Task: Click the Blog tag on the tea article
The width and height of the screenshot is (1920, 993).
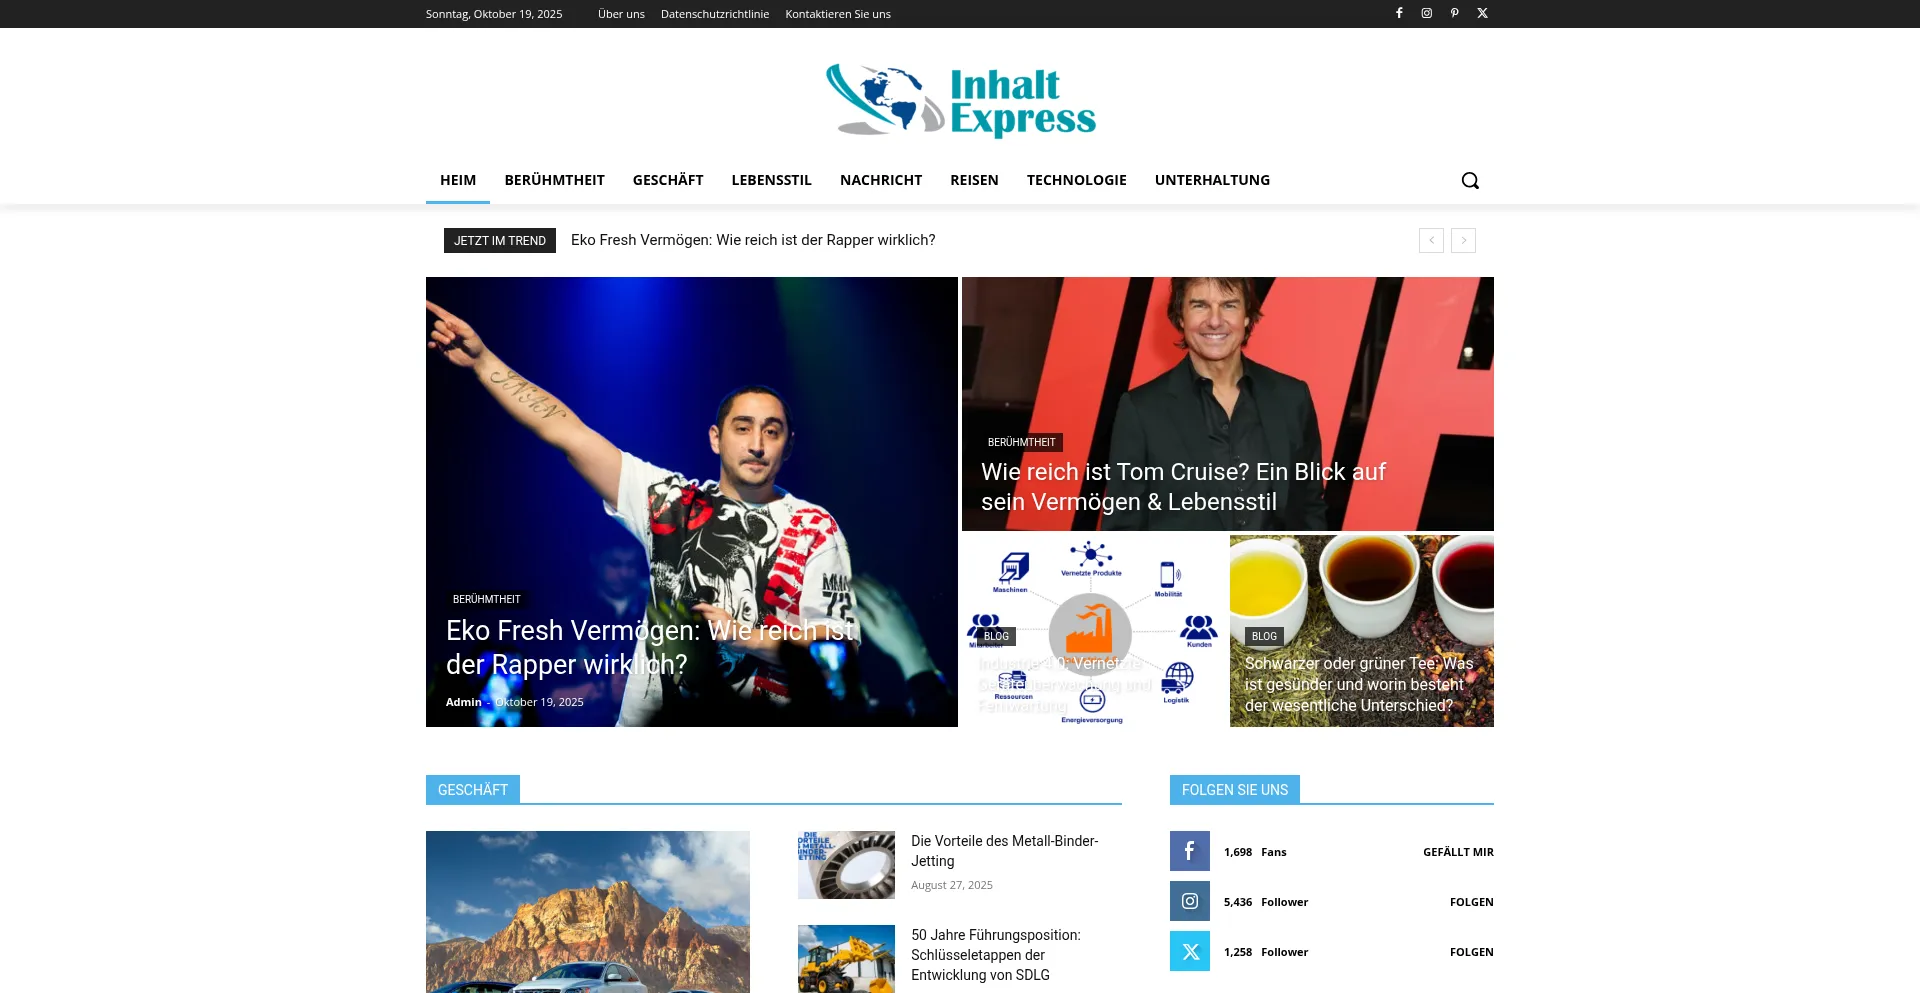Action: 1264,636
